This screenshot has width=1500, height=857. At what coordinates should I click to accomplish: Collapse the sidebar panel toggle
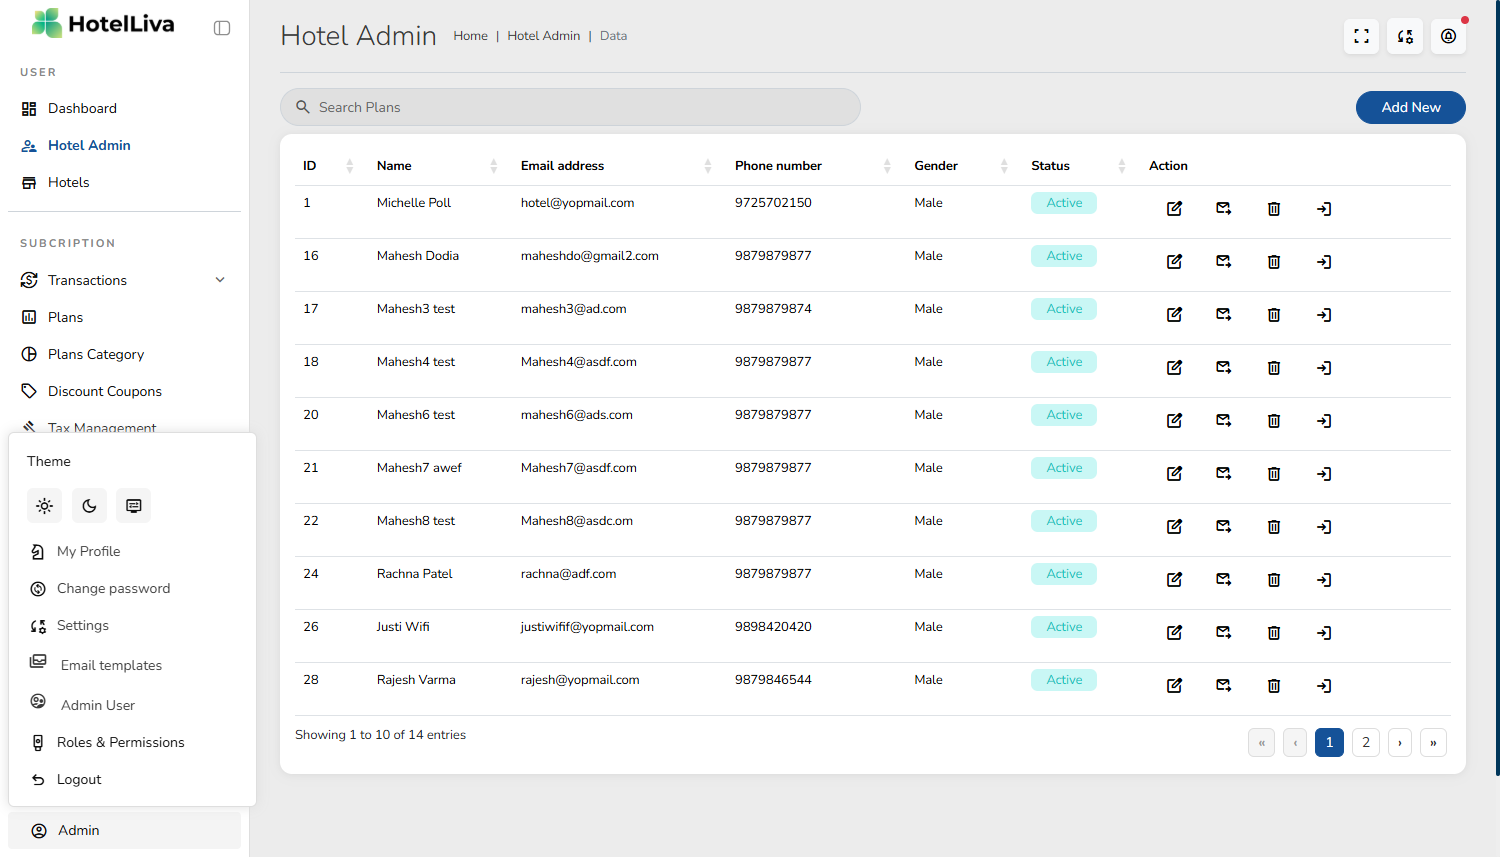coord(222,28)
